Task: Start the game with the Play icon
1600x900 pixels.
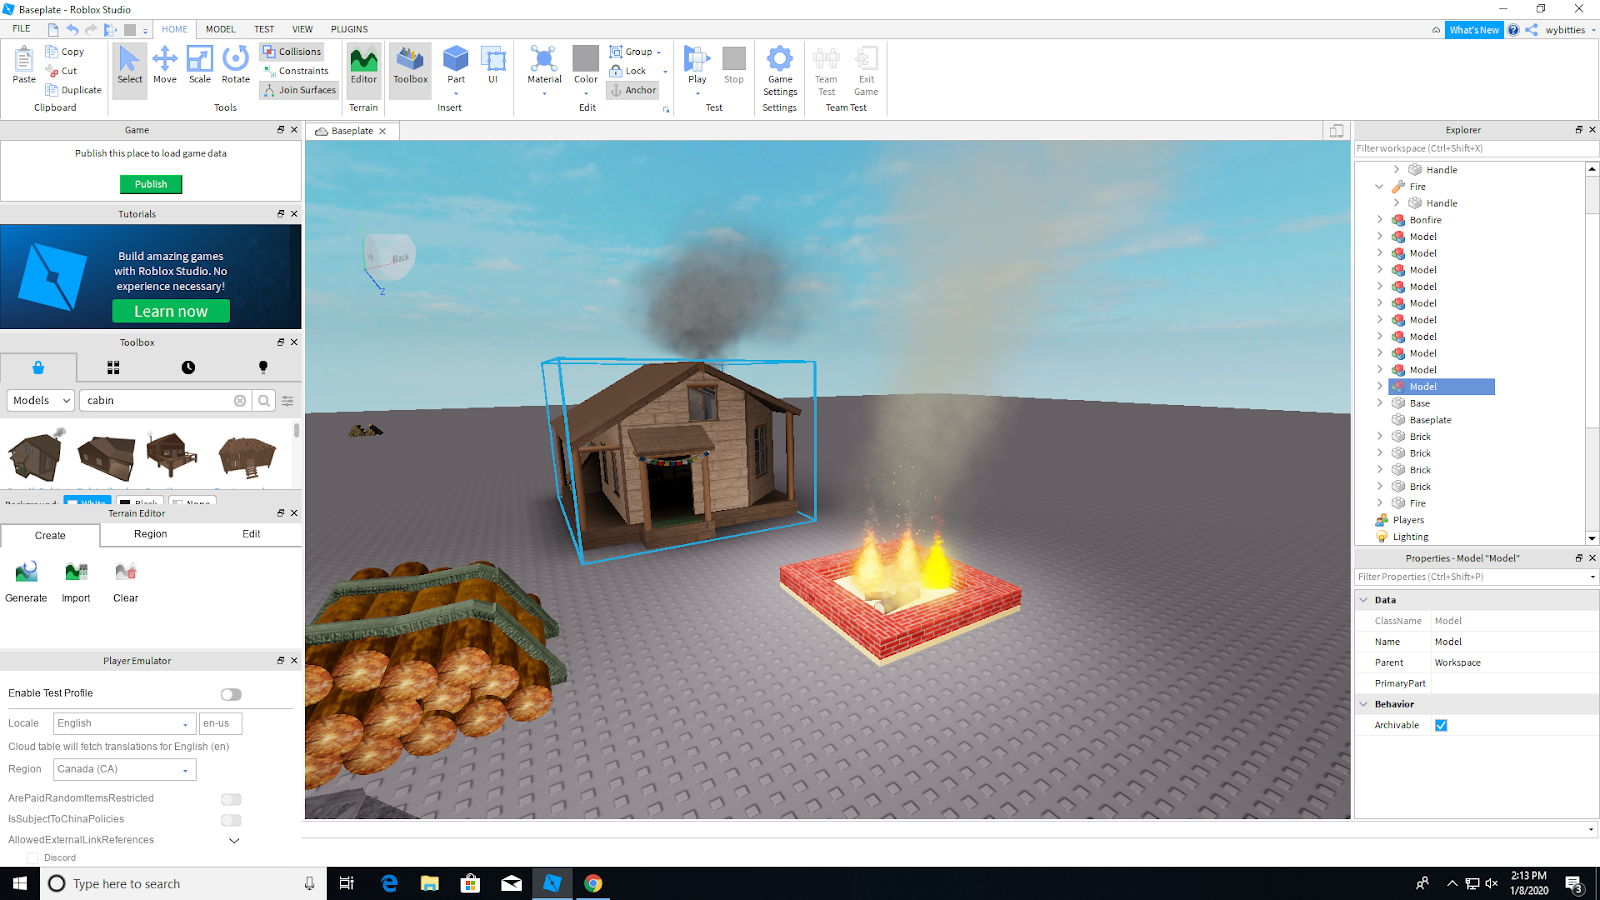Action: click(x=697, y=58)
